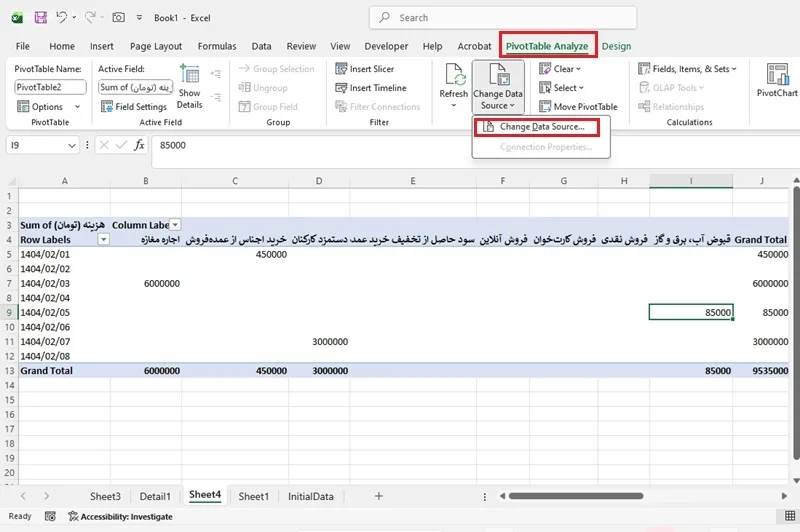Screen dimensions: 800x532
Task: Expand the Refresh dropdown arrow
Action: 454,106
